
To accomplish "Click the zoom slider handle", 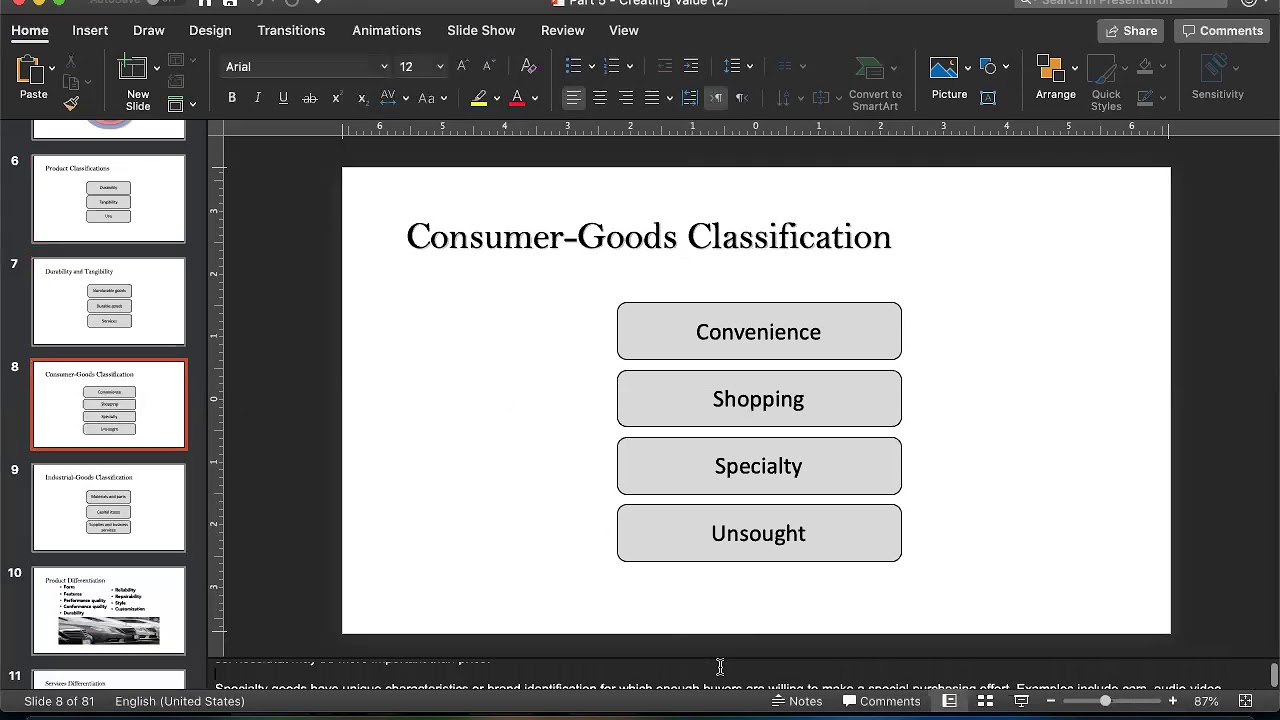I will click(1105, 701).
